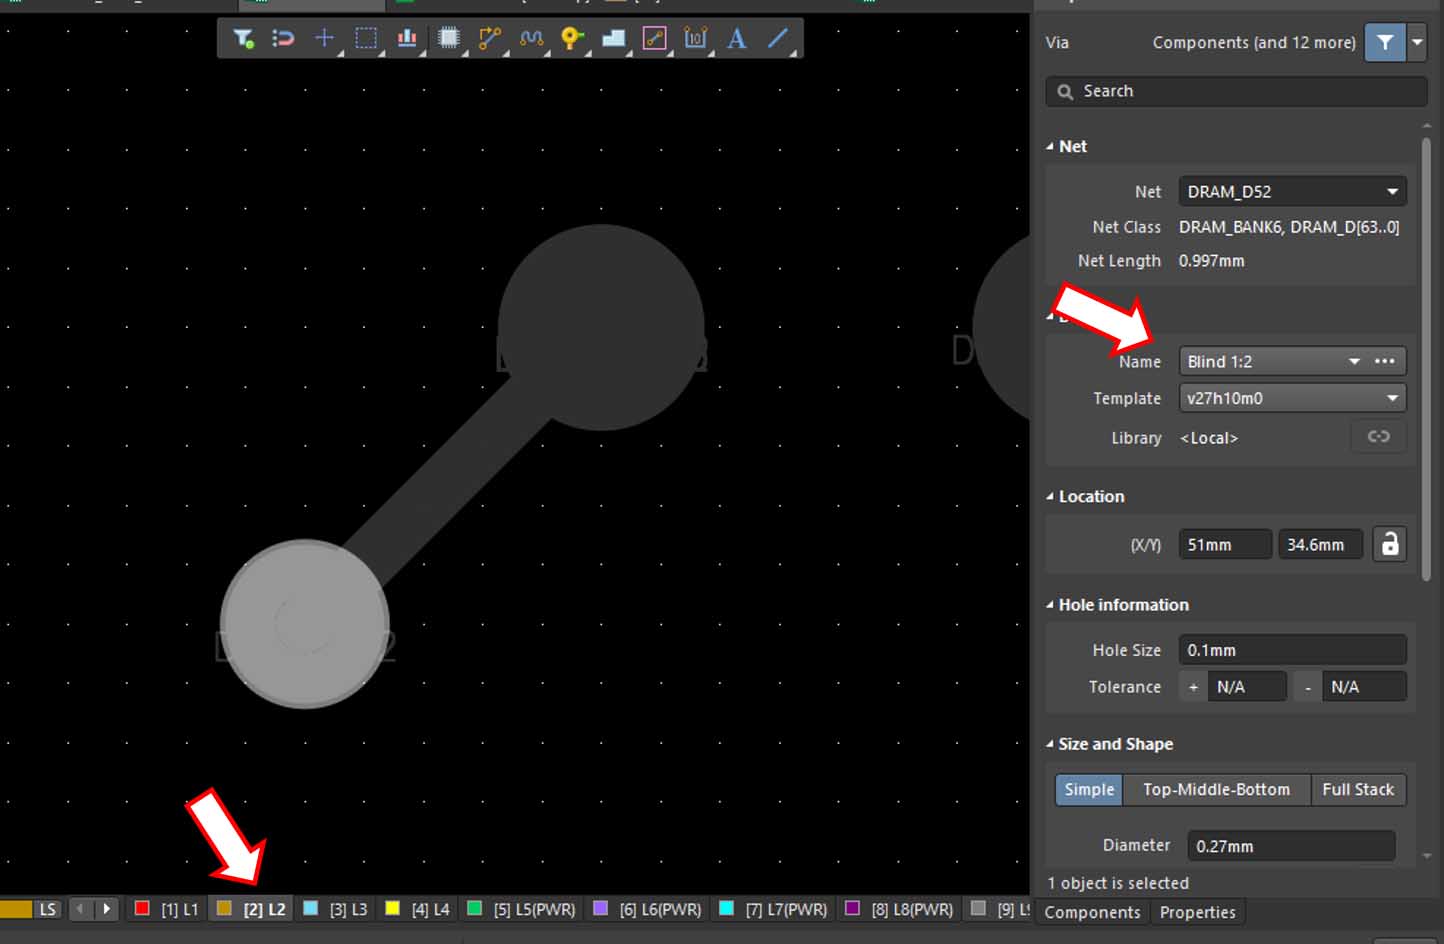Click the Snap Options magnet icon
The width and height of the screenshot is (1444, 944).
(x=283, y=39)
